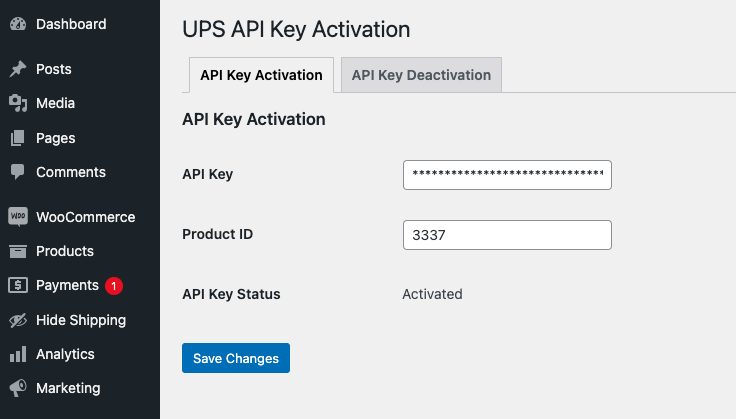The width and height of the screenshot is (736, 419).
Task: Click the Posts pushpin icon
Action: click(18, 69)
